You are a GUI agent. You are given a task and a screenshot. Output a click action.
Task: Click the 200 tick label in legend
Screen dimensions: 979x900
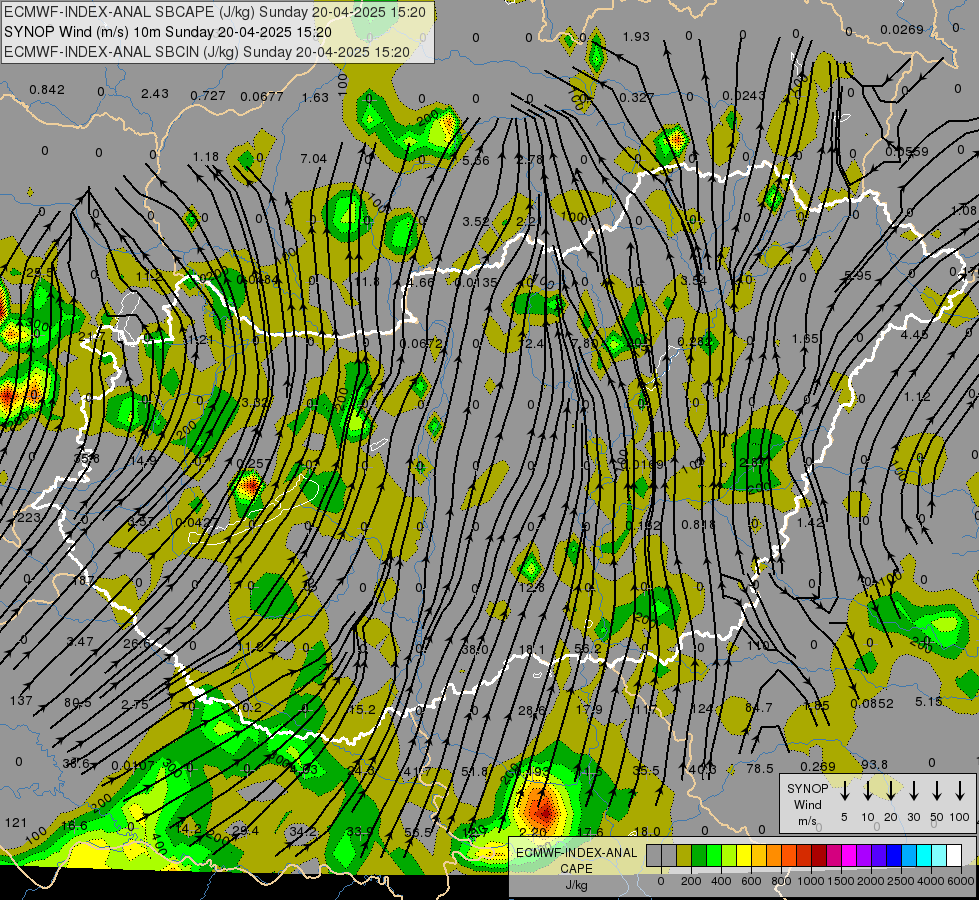coord(691,881)
